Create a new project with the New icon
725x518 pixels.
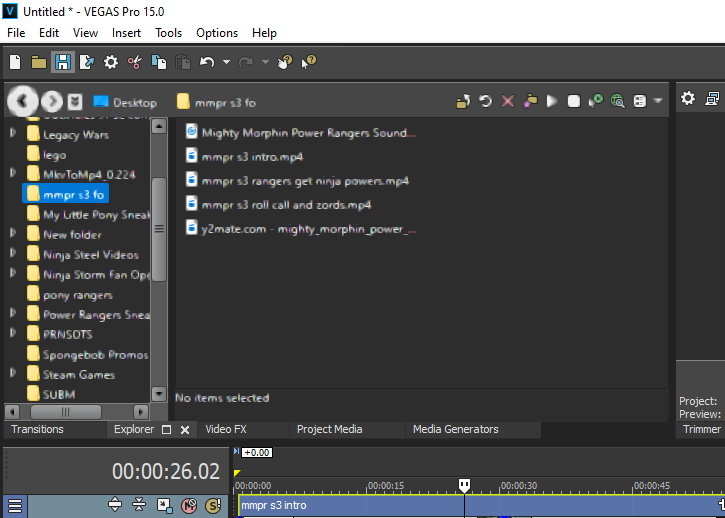15,62
